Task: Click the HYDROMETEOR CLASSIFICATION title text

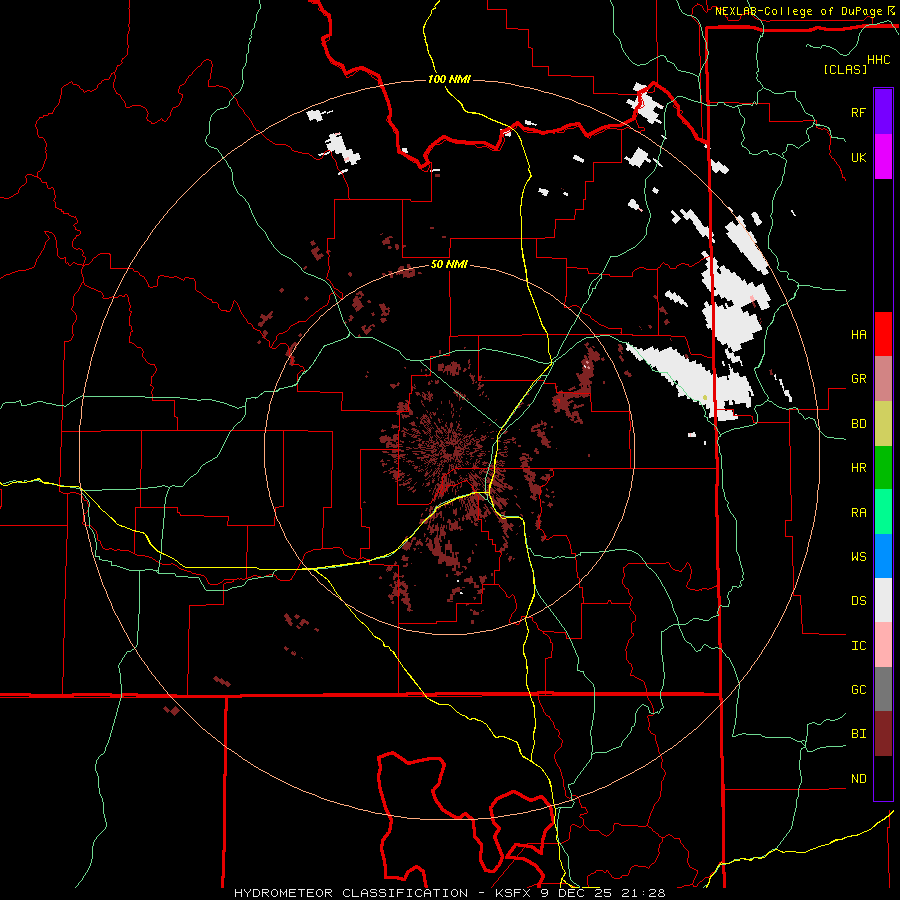Action: (351, 893)
